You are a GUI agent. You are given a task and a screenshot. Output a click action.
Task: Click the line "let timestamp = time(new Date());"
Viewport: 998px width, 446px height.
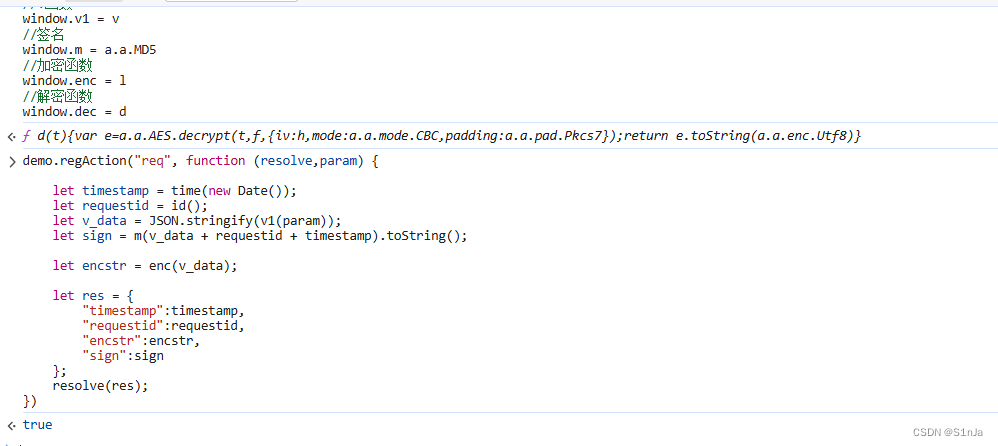pyautogui.click(x=175, y=191)
